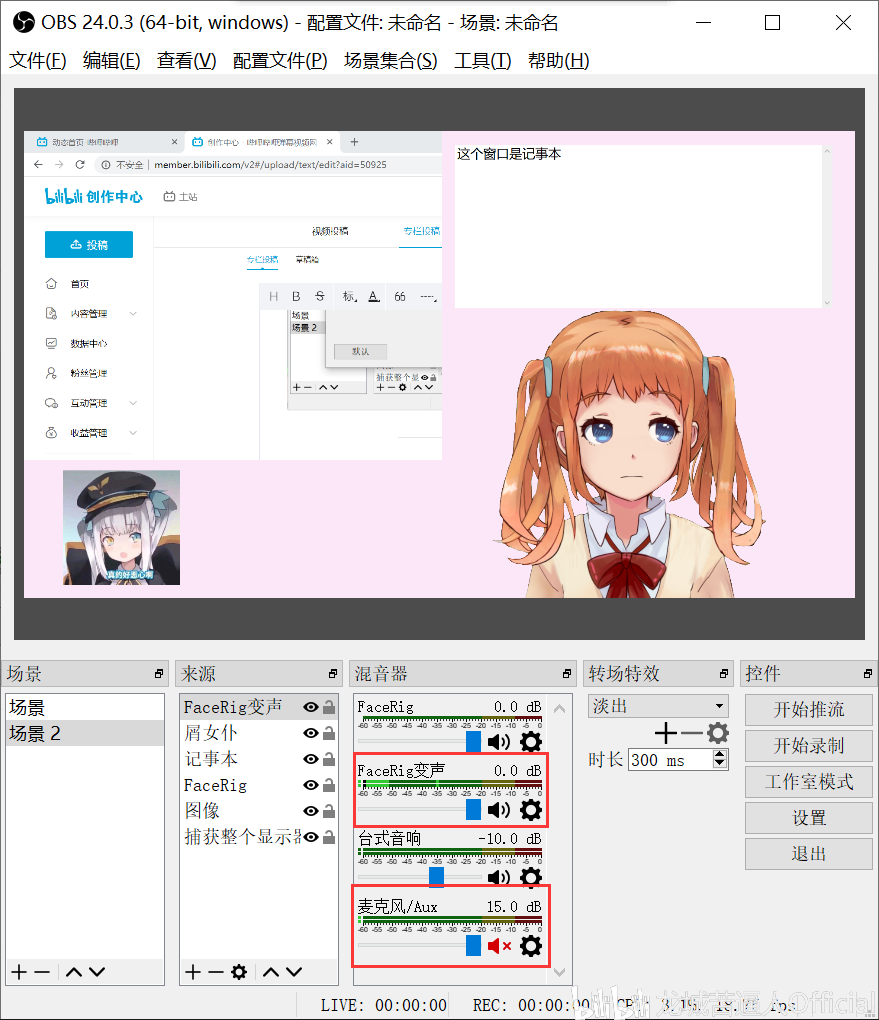
Task: Lock the FaceRig变声 source
Action: (329, 707)
